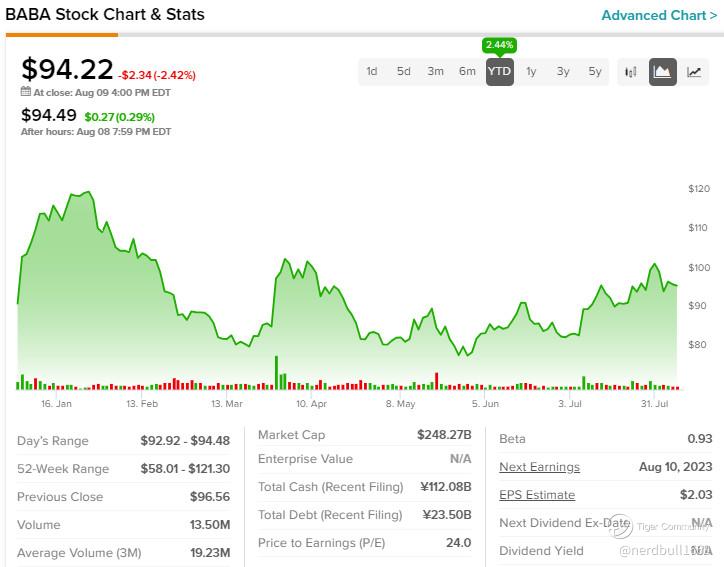Select the 3m time range

click(x=435, y=72)
